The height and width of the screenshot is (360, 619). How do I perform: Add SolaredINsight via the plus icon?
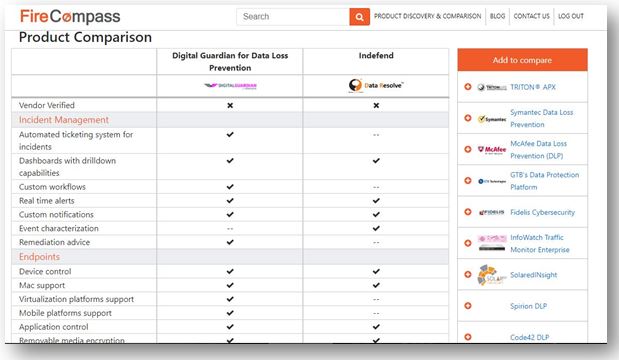click(x=468, y=274)
